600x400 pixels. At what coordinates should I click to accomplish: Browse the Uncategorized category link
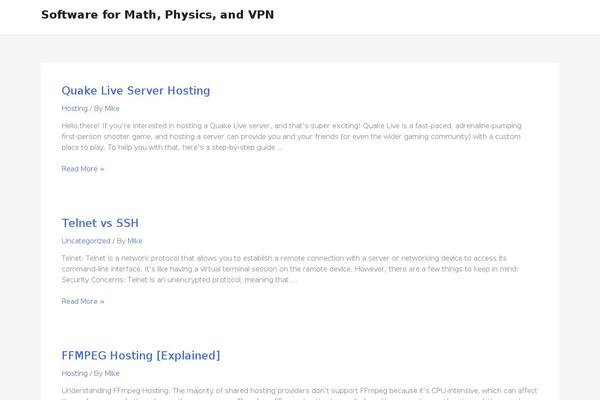pos(86,241)
